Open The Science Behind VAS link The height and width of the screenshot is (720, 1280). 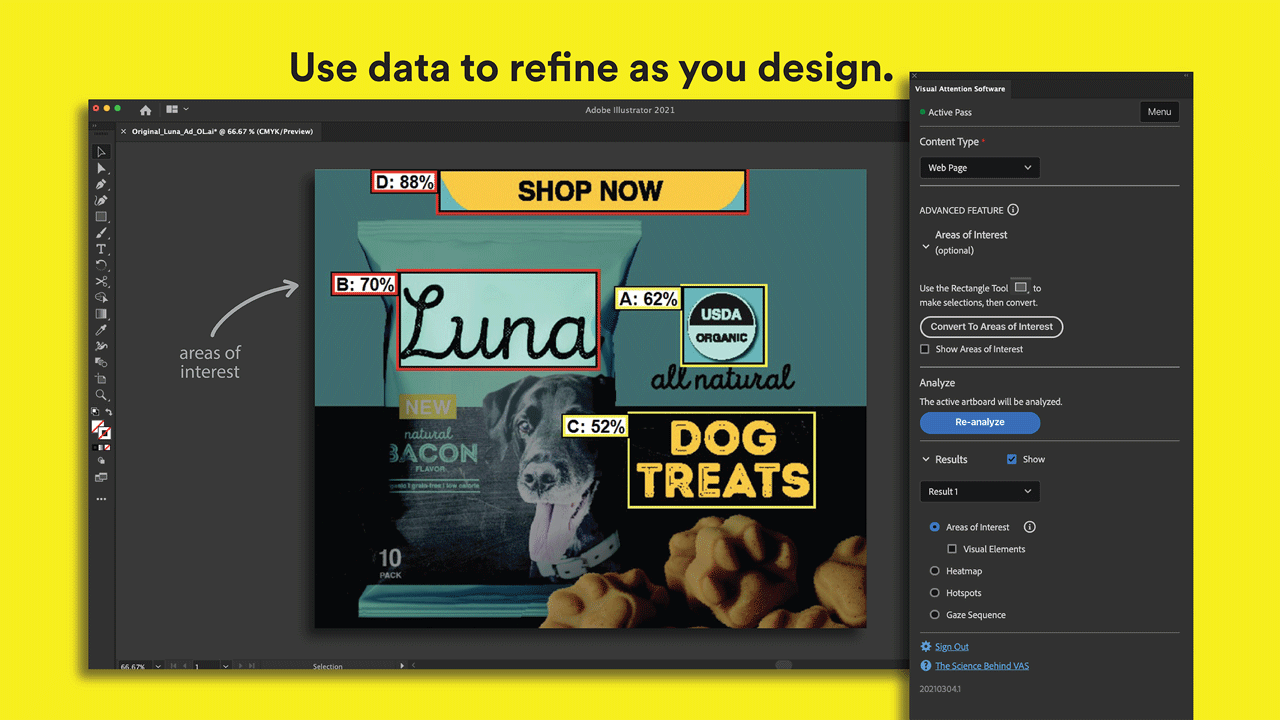[x=981, y=666]
